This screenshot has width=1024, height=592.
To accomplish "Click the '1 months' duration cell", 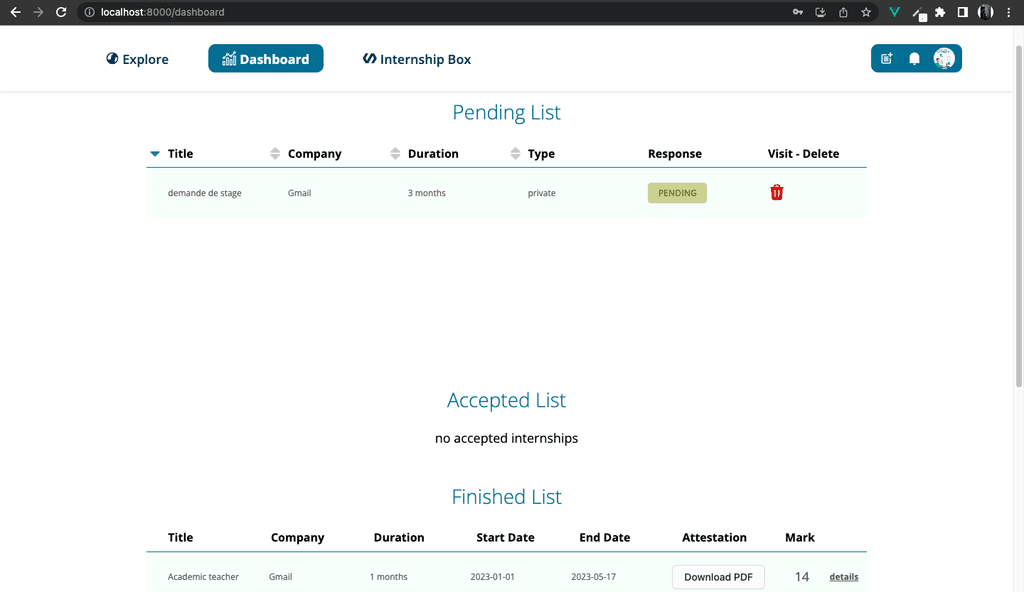I will tap(389, 577).
